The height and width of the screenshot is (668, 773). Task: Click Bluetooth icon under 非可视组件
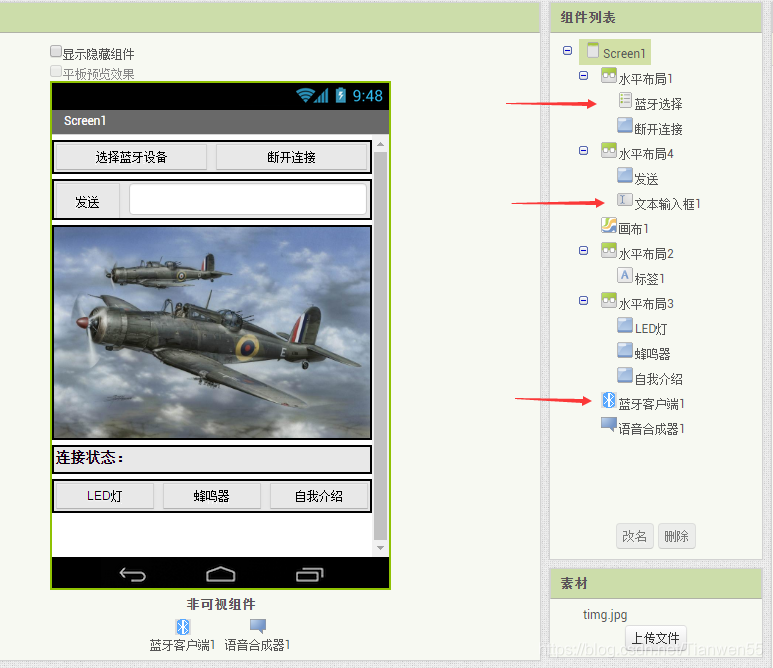pyautogui.click(x=183, y=627)
